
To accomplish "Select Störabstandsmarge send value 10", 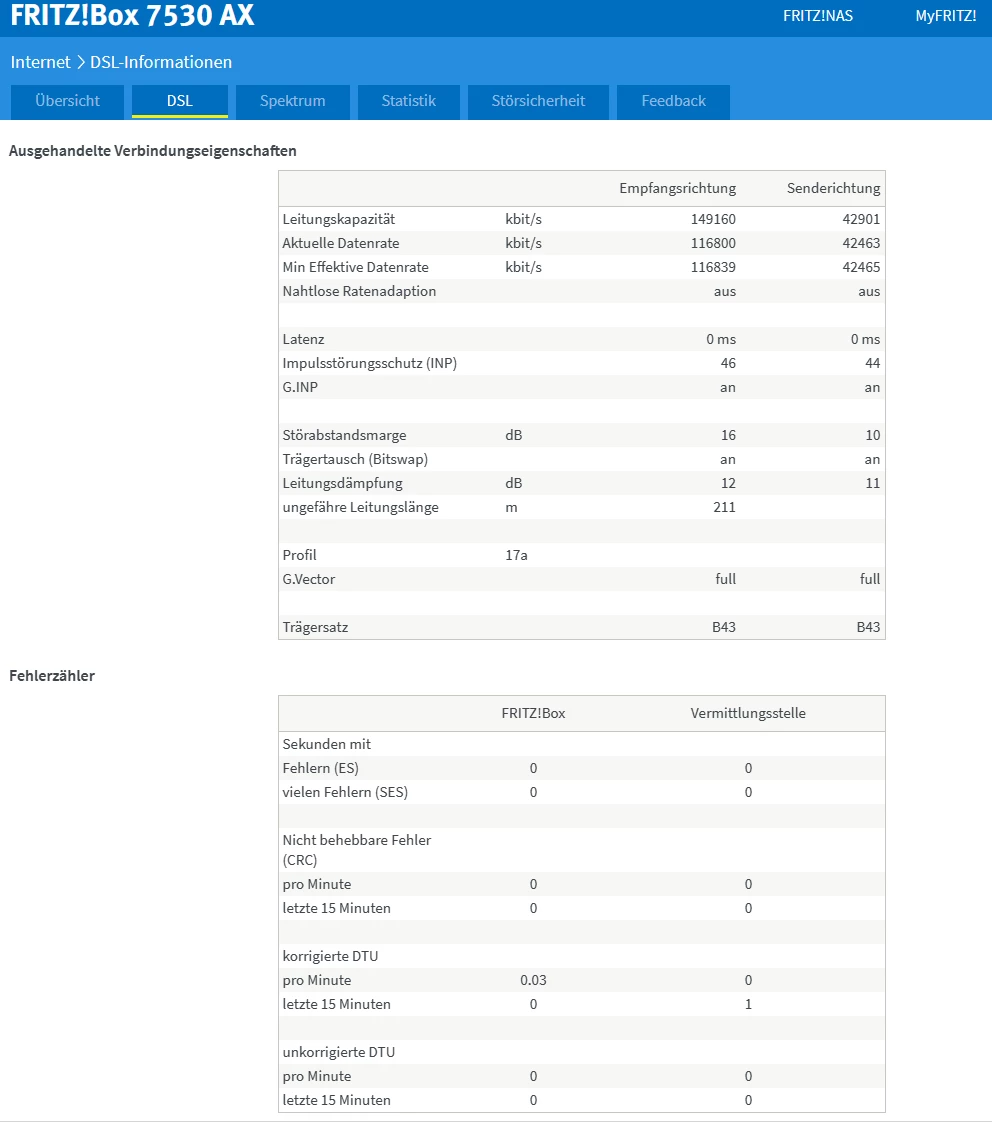I will coord(873,435).
